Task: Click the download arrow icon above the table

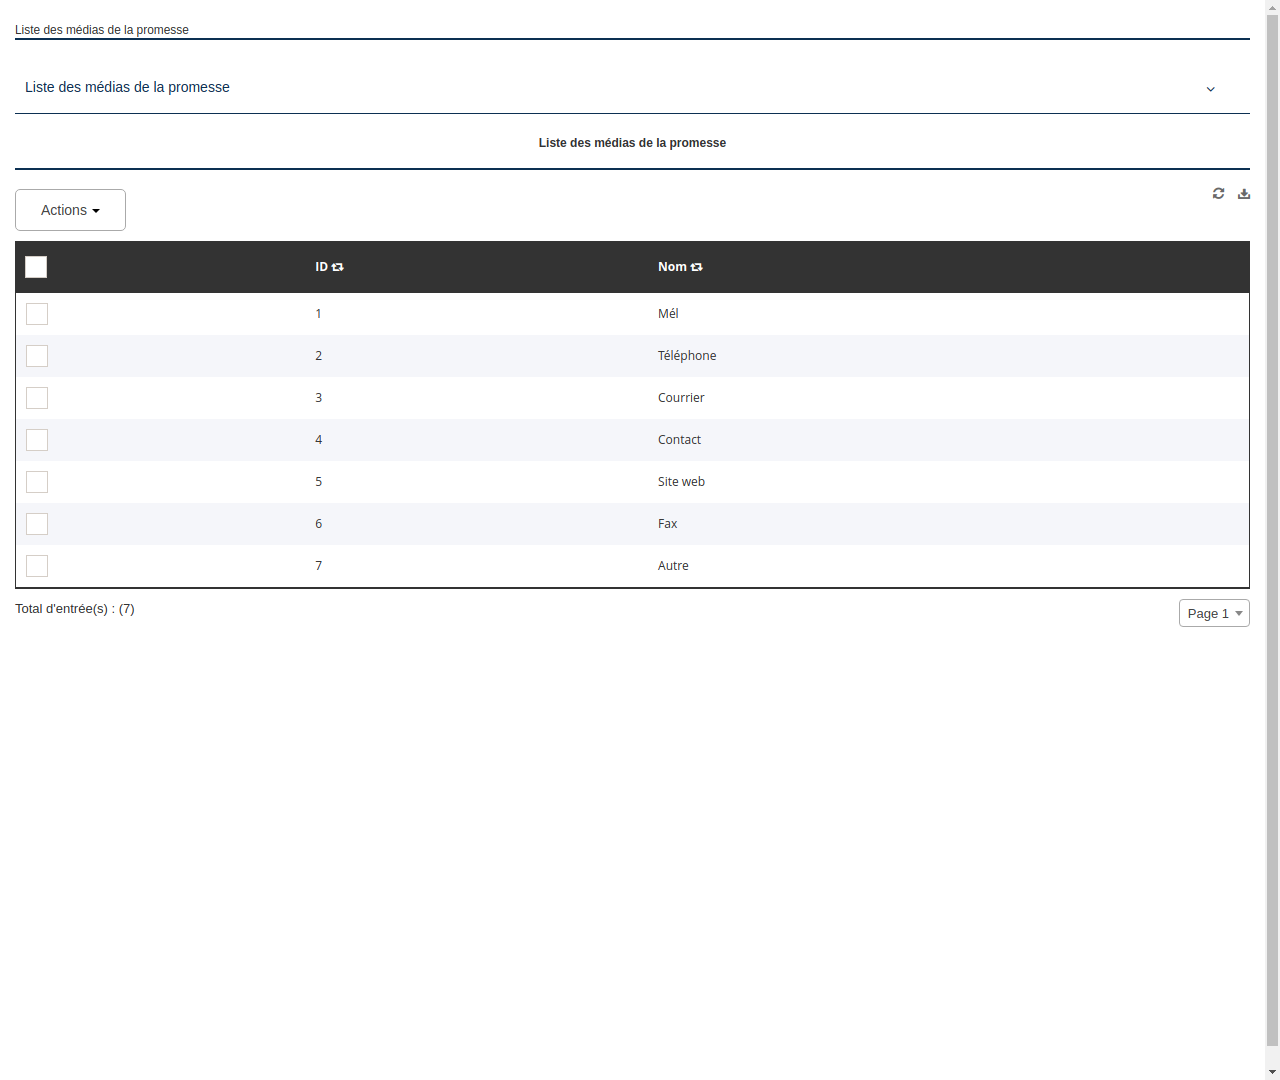Action: [1244, 193]
